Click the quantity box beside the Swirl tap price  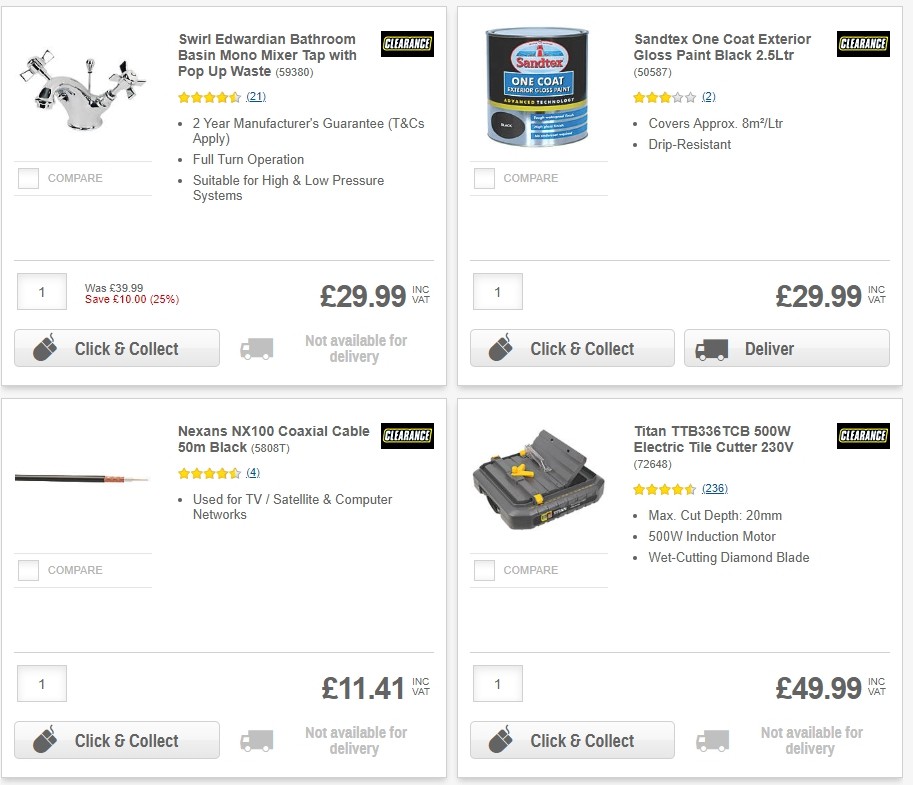coord(41,292)
